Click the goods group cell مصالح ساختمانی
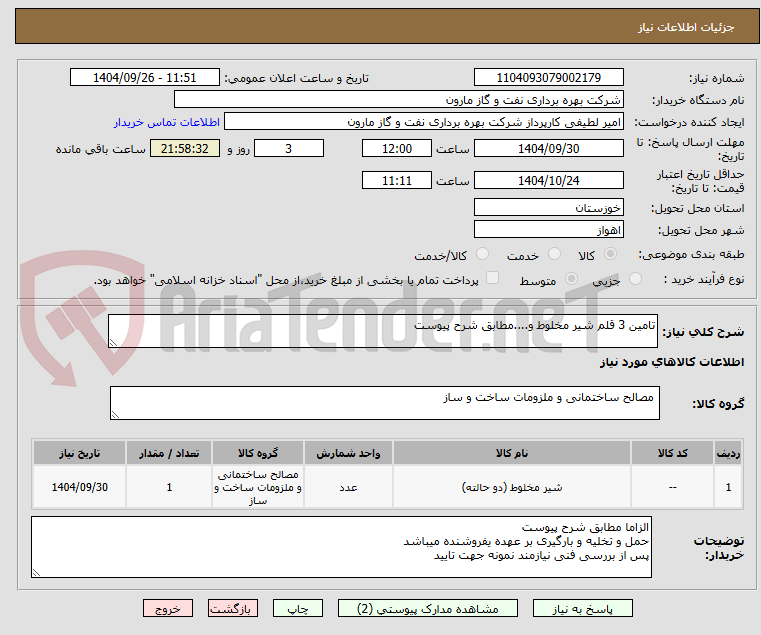This screenshot has width=761, height=635. coord(258,487)
